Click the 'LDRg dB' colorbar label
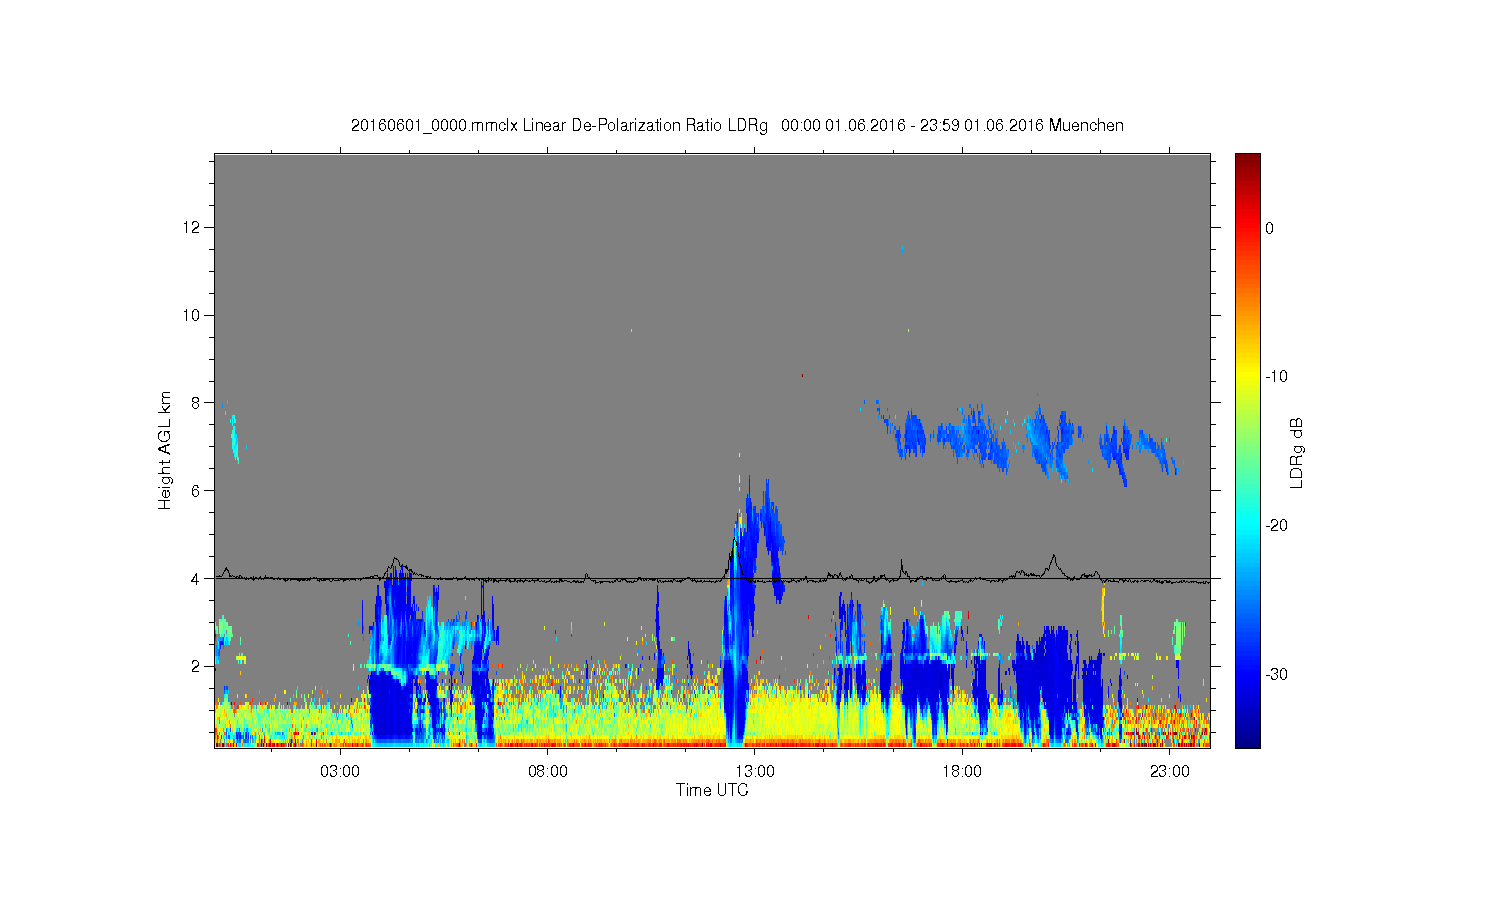This screenshot has width=1500, height=900. [x=1296, y=452]
